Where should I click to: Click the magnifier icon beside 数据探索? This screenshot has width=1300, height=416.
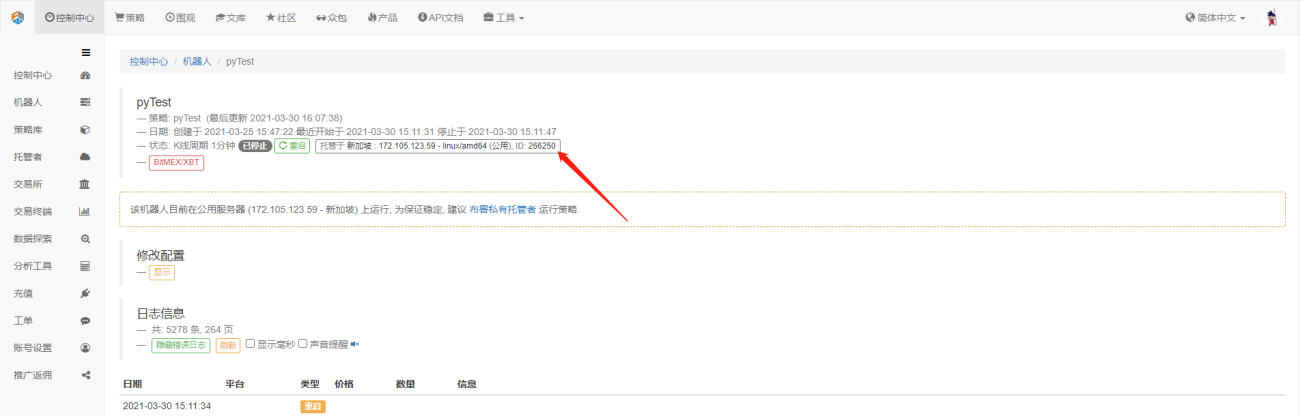(x=85, y=239)
